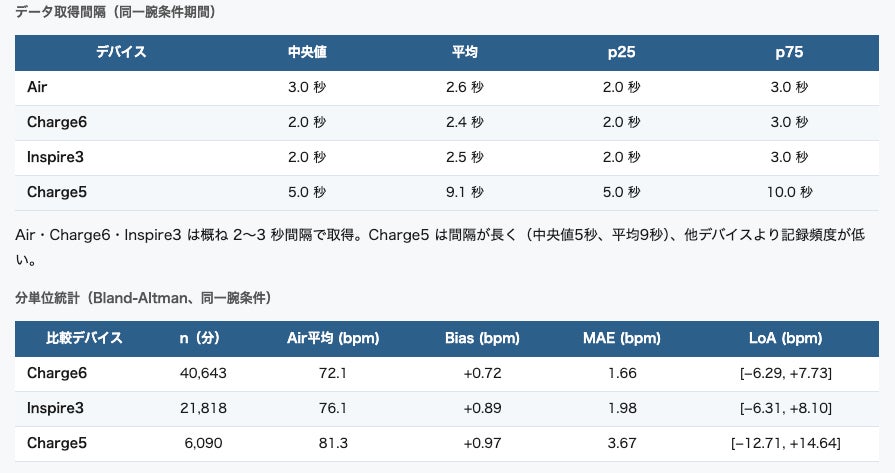The height and width of the screenshot is (473, 895).
Task: Click the LoA (bpm) column header
Action: (785, 338)
